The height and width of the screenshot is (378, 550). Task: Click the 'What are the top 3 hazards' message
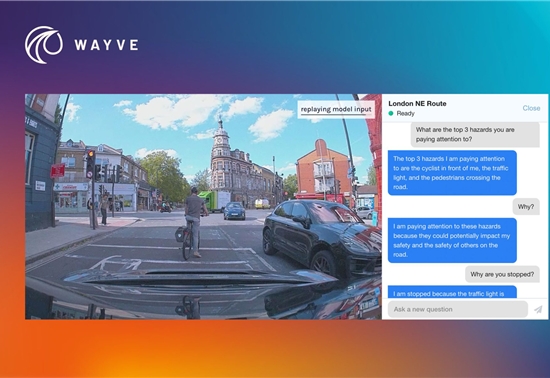coord(475,134)
